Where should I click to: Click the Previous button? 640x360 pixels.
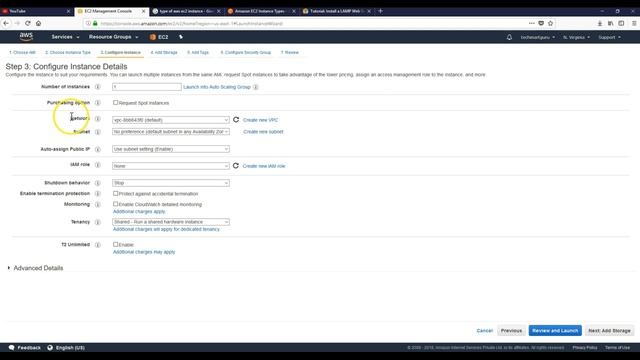[x=511, y=331]
